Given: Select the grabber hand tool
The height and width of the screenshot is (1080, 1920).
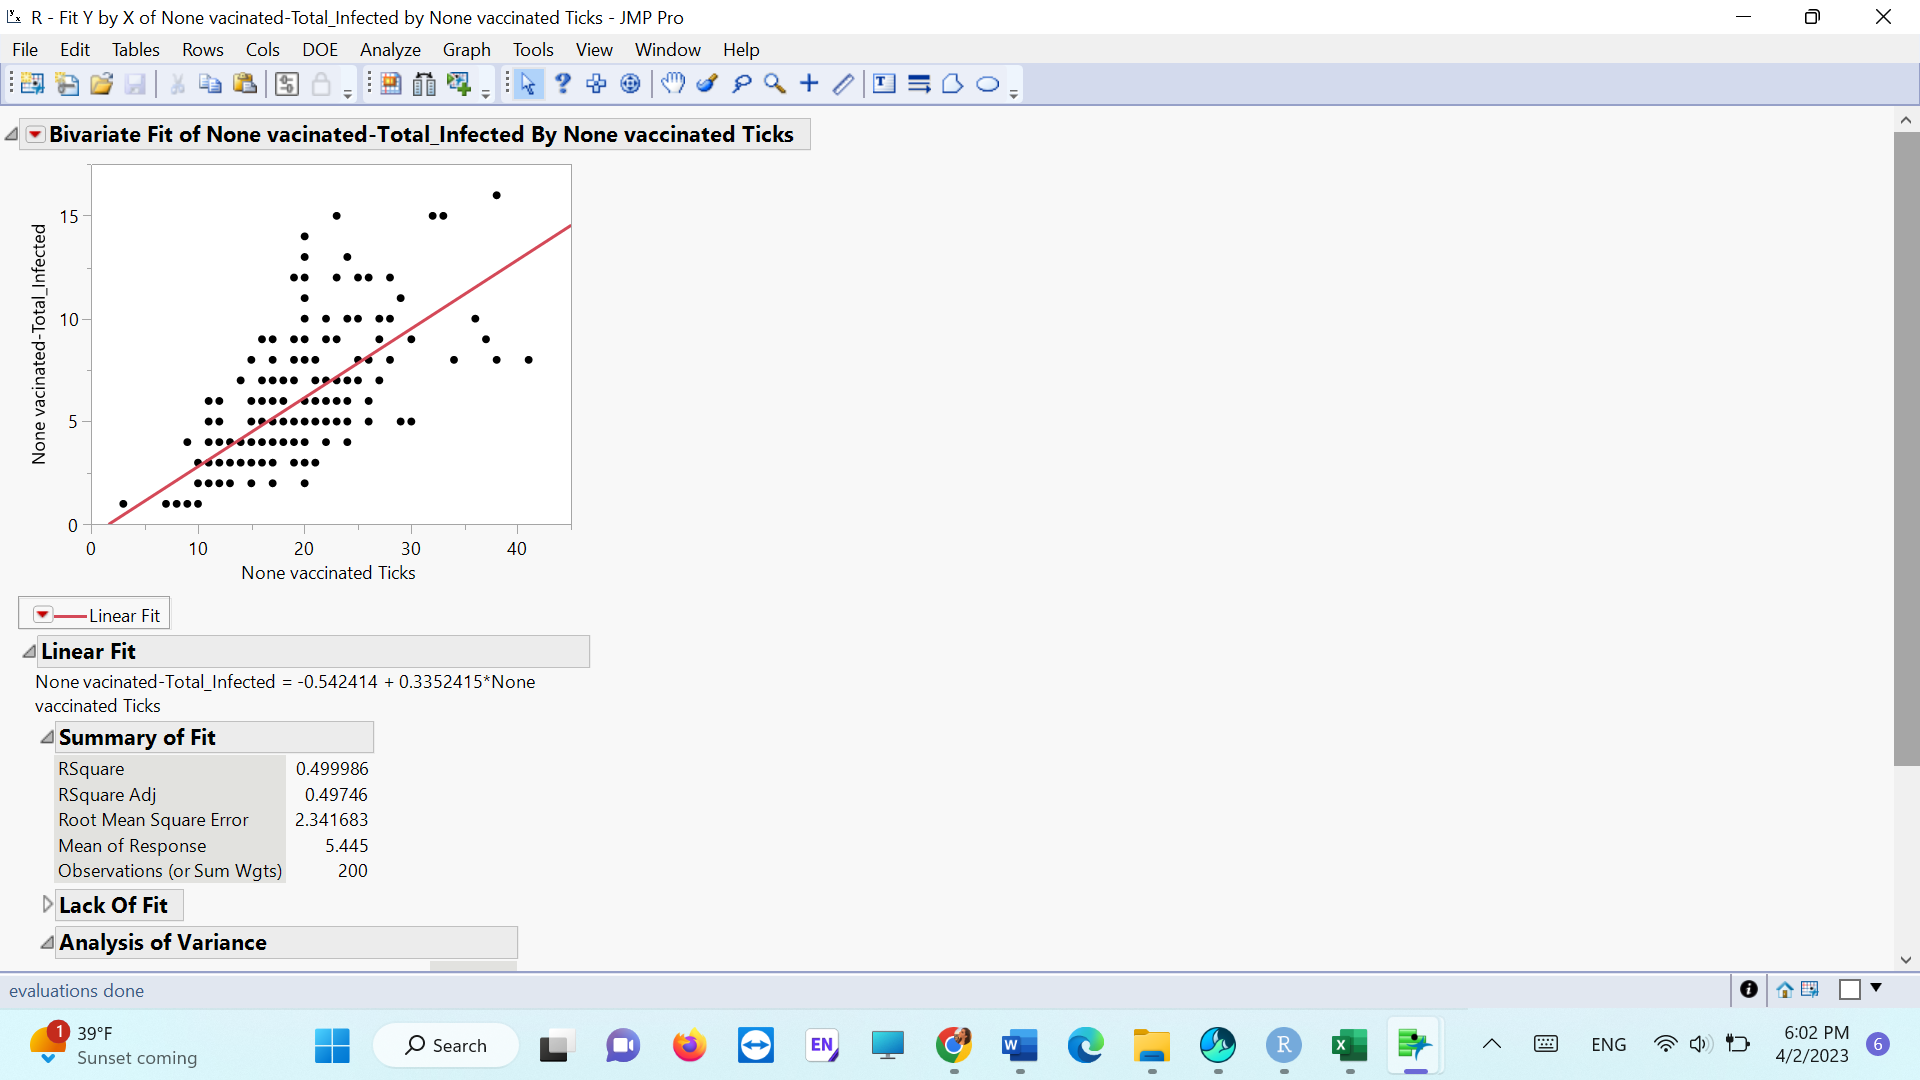Looking at the screenshot, I should click(x=674, y=84).
